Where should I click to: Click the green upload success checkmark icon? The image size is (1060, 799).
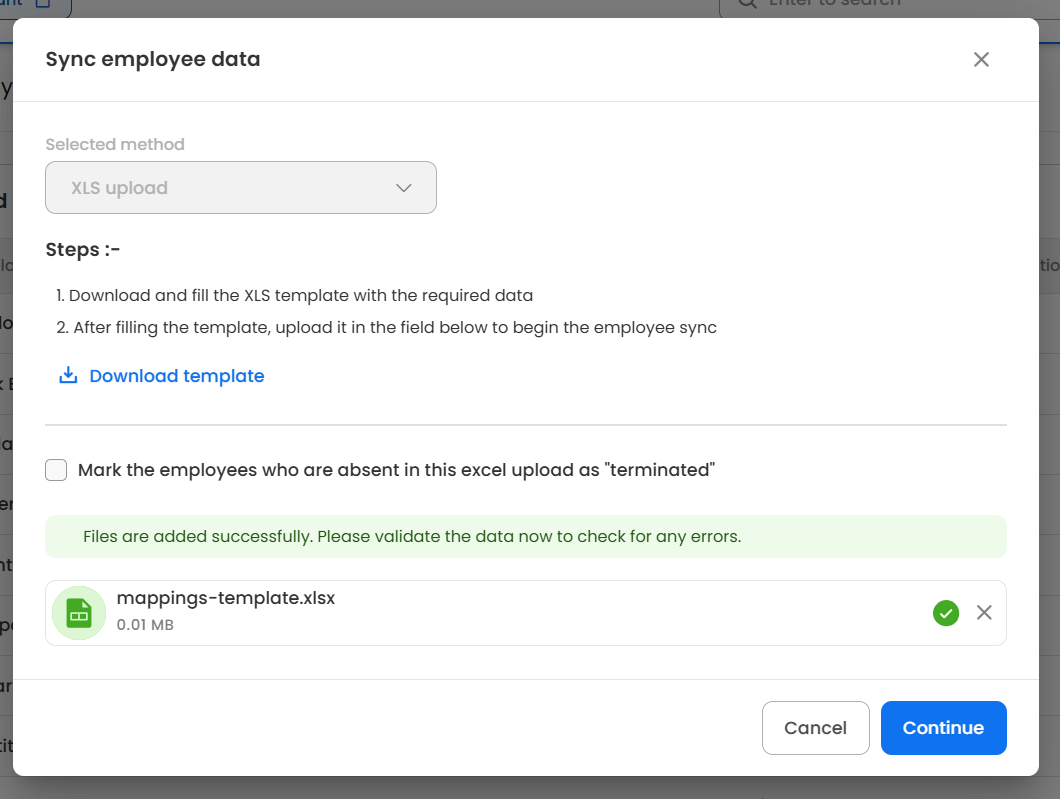click(x=946, y=613)
